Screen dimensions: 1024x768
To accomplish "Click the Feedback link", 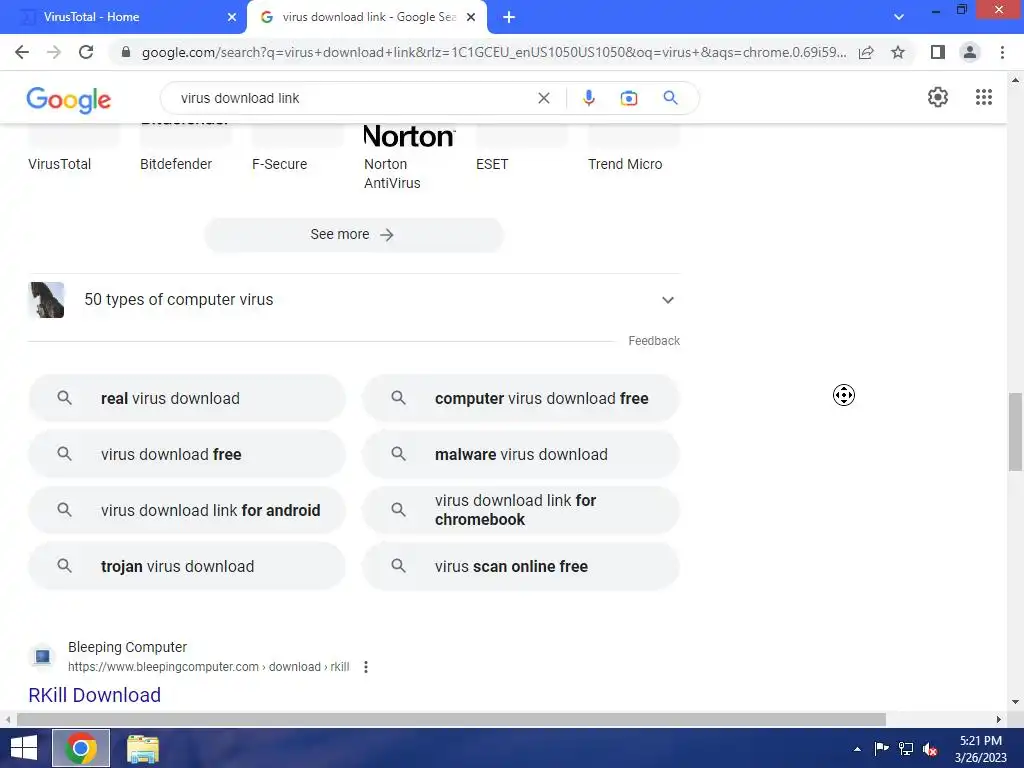I will click(654, 341).
